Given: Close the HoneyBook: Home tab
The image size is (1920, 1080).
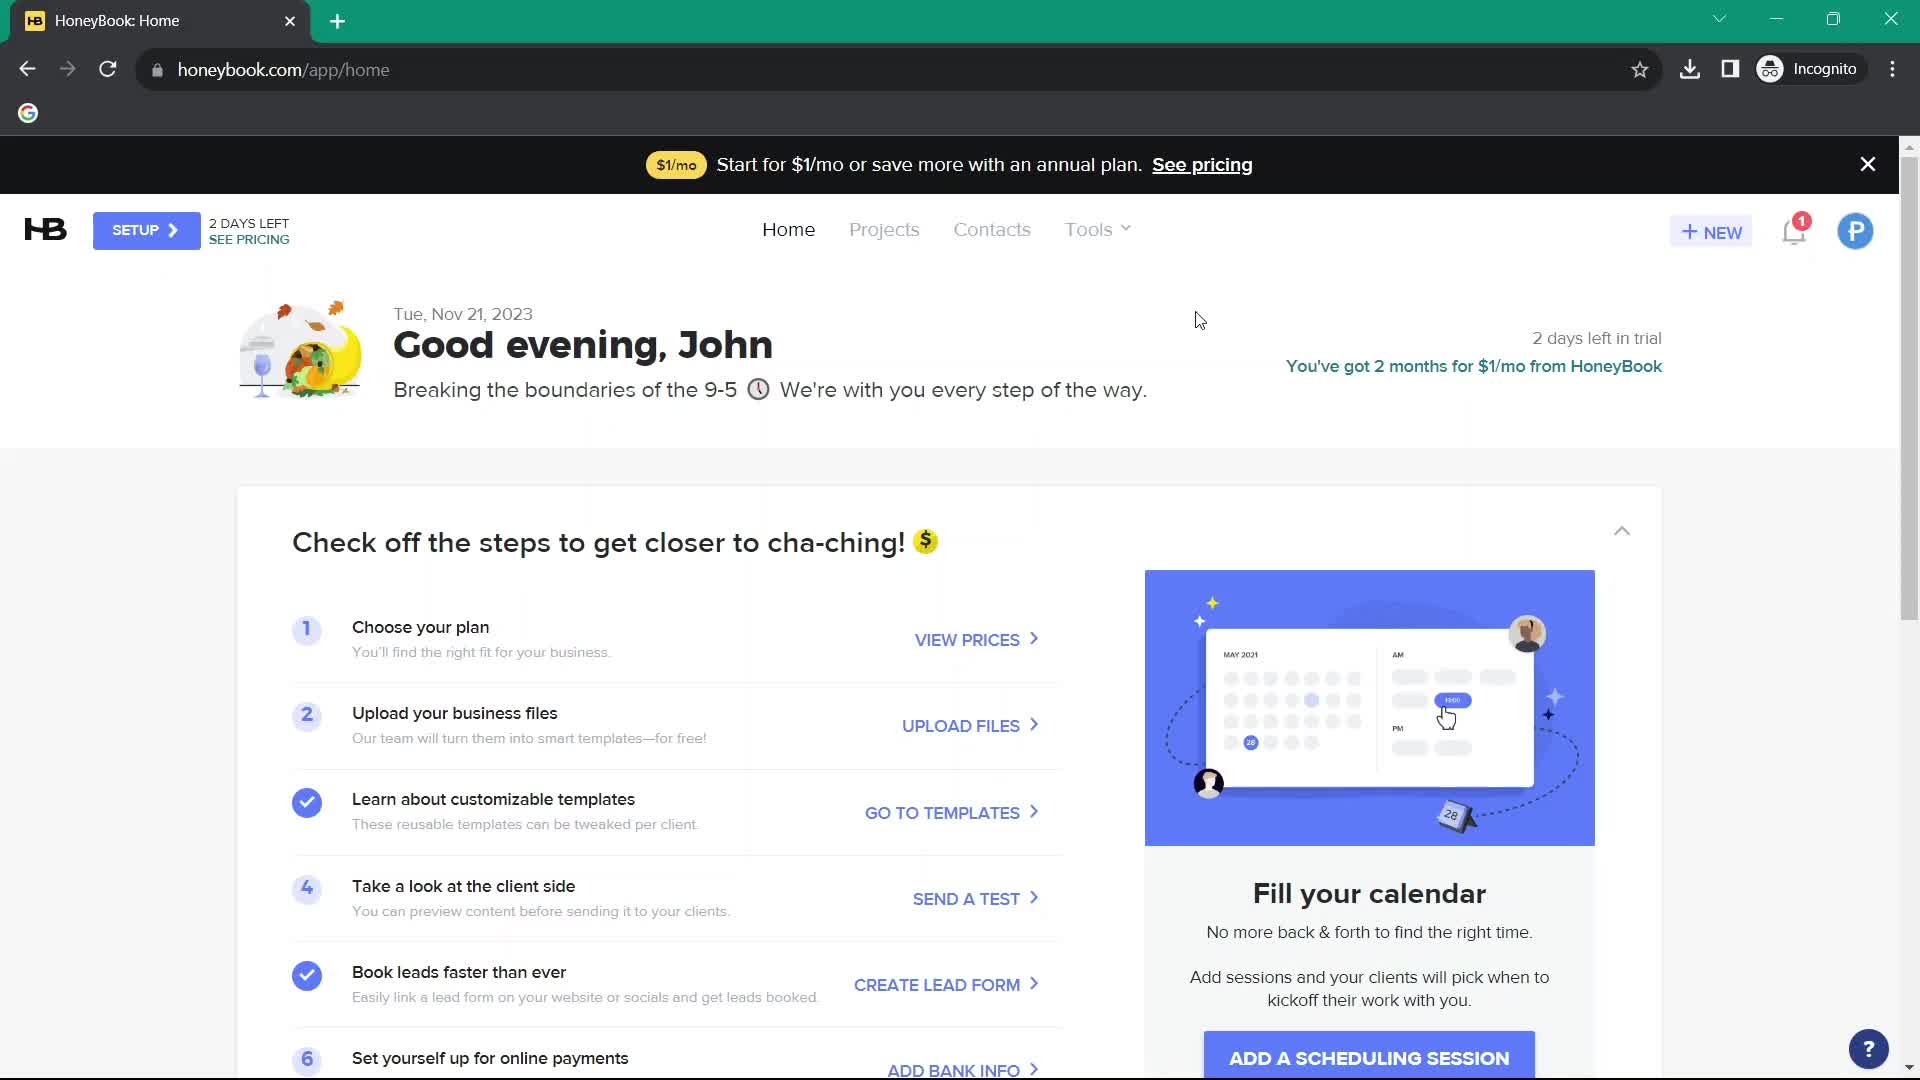Looking at the screenshot, I should click(x=290, y=21).
